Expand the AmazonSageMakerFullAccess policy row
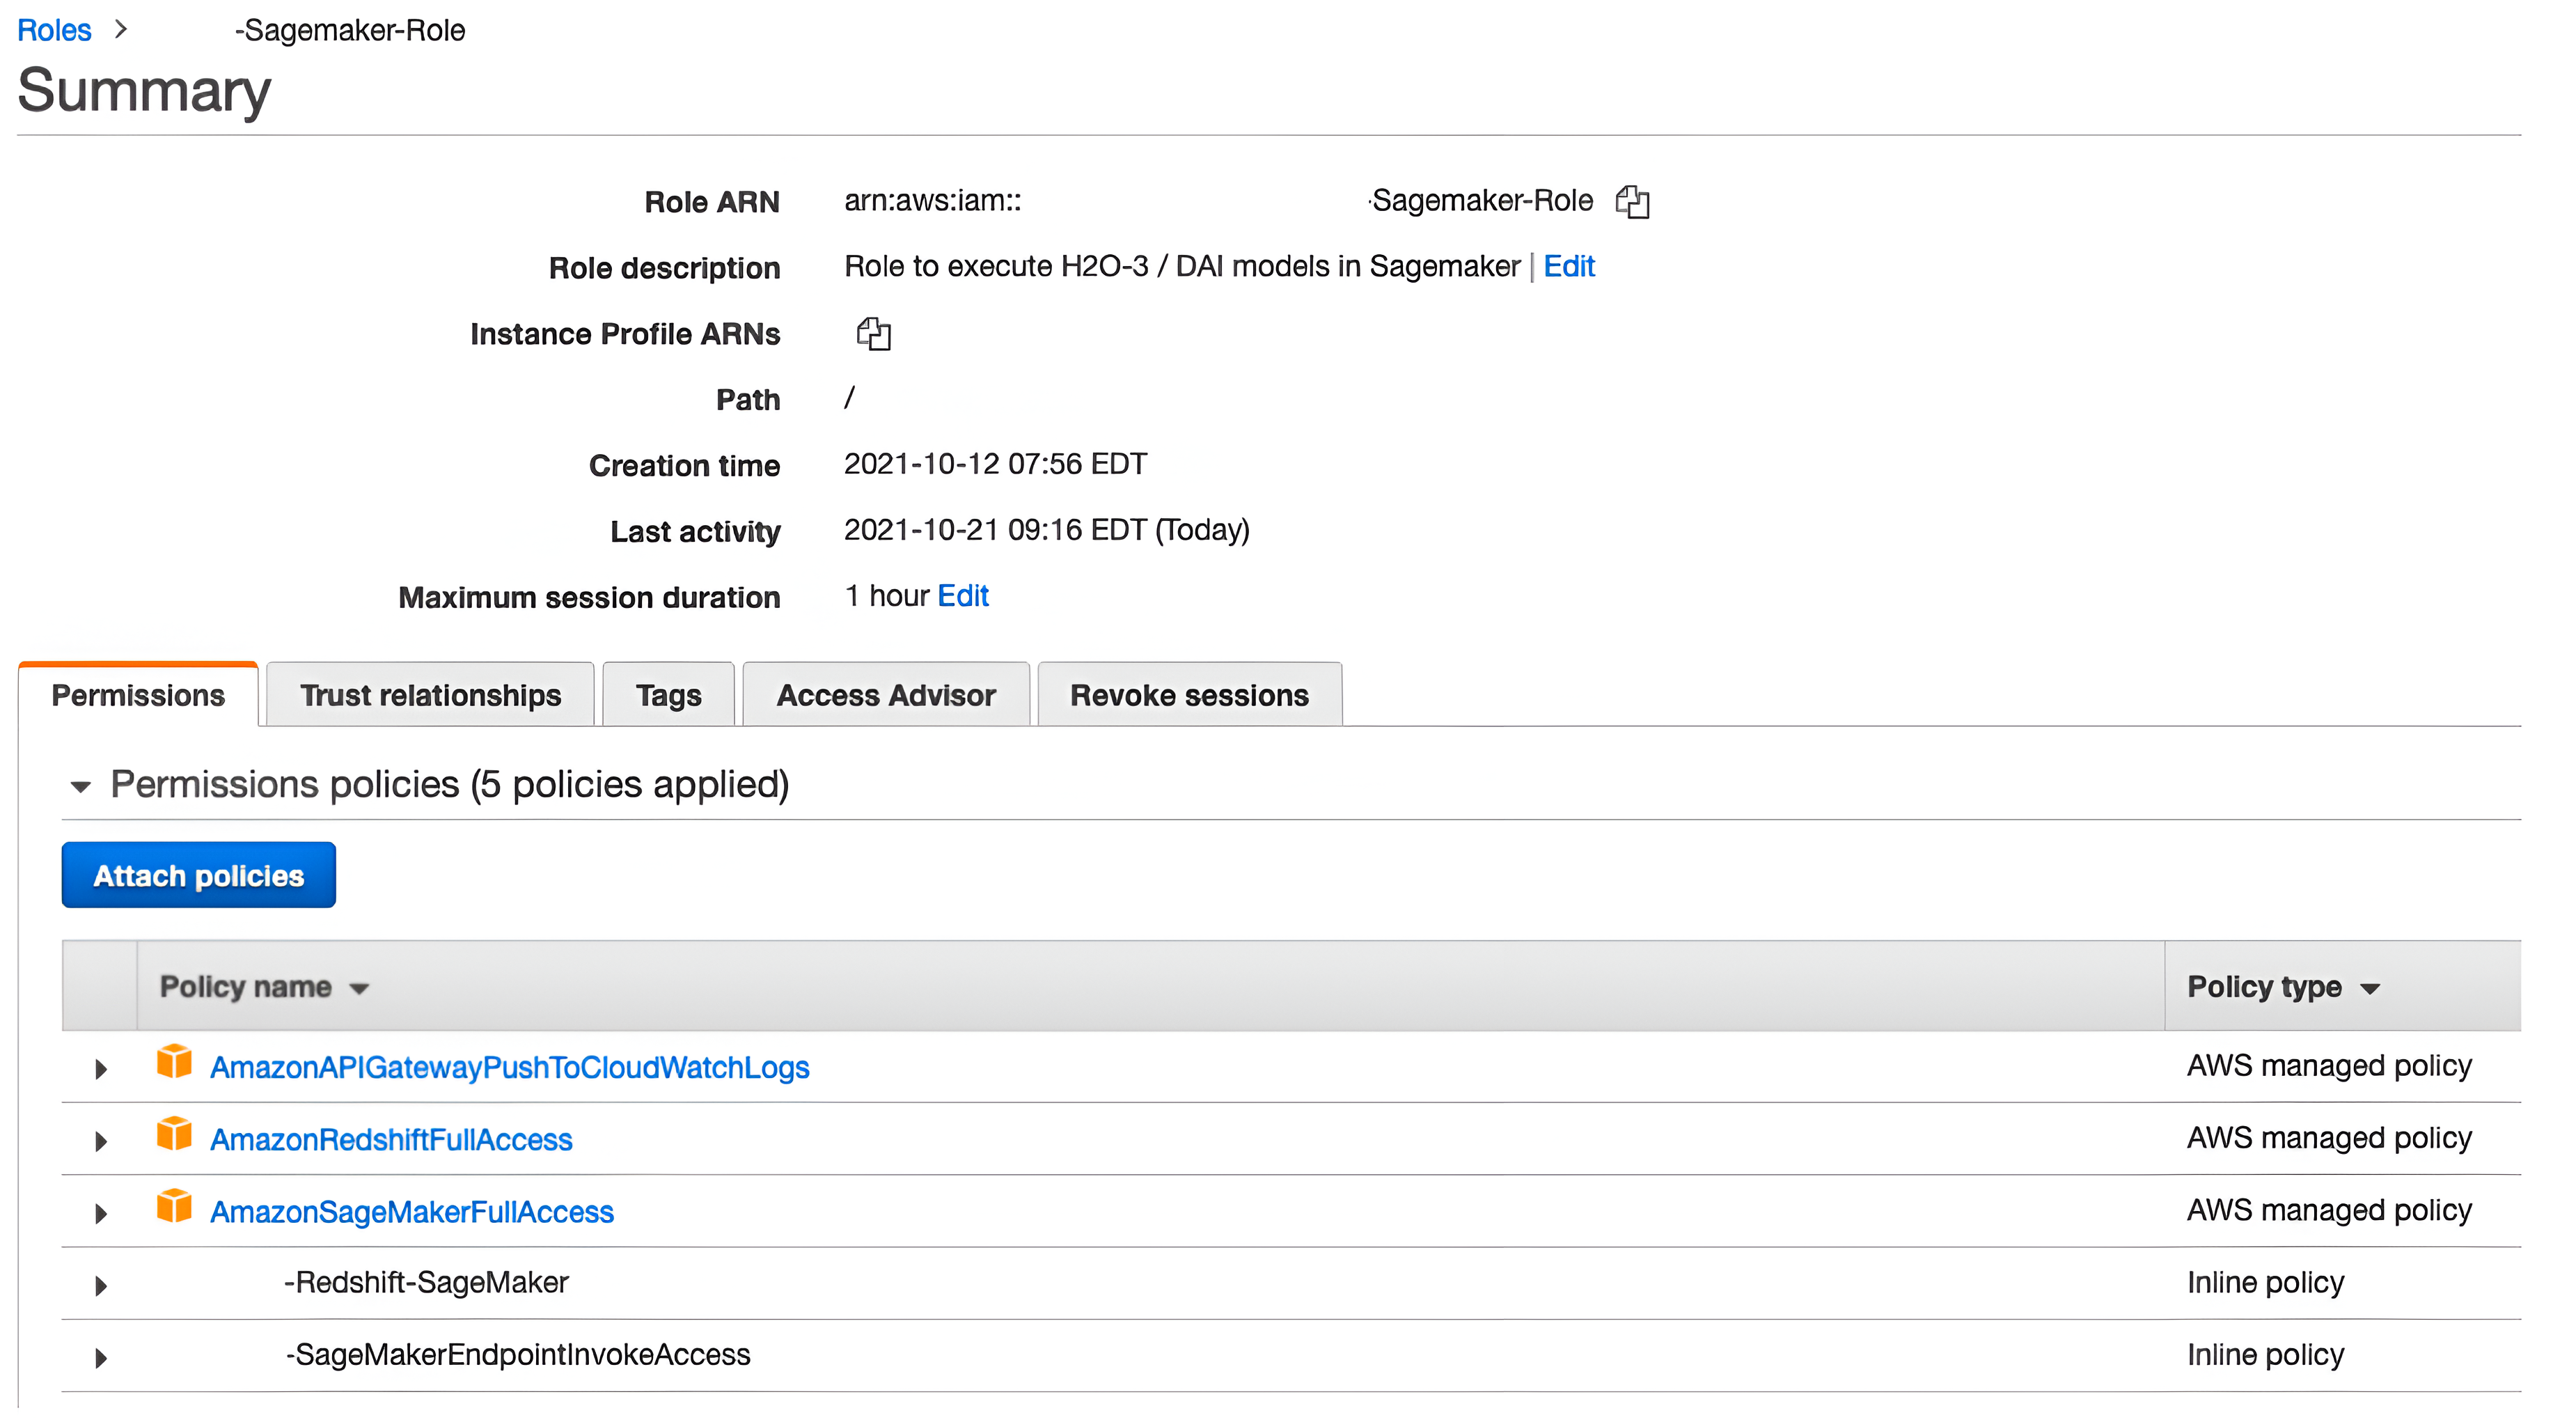Viewport: 2576px width, 1422px height. pos(101,1213)
